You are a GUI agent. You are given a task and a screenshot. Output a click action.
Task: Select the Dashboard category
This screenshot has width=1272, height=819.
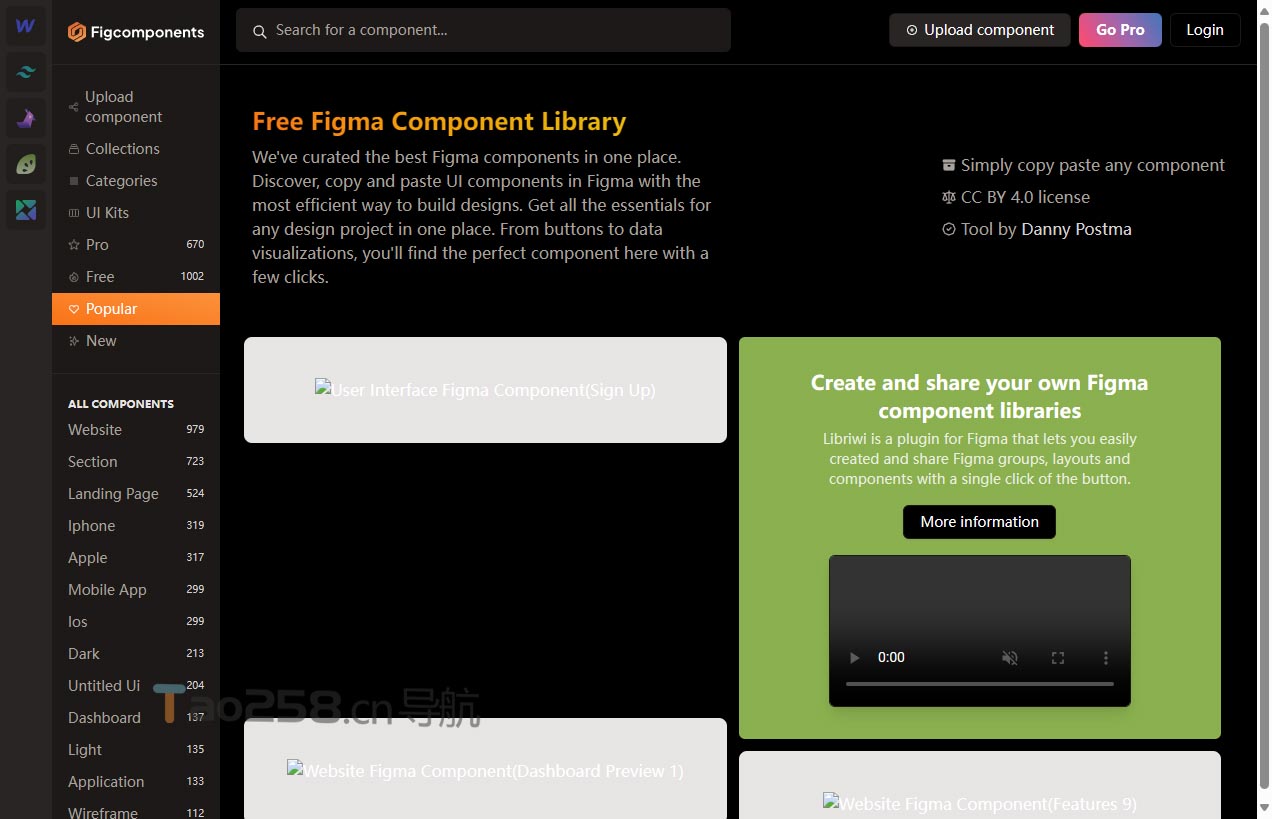point(136,718)
